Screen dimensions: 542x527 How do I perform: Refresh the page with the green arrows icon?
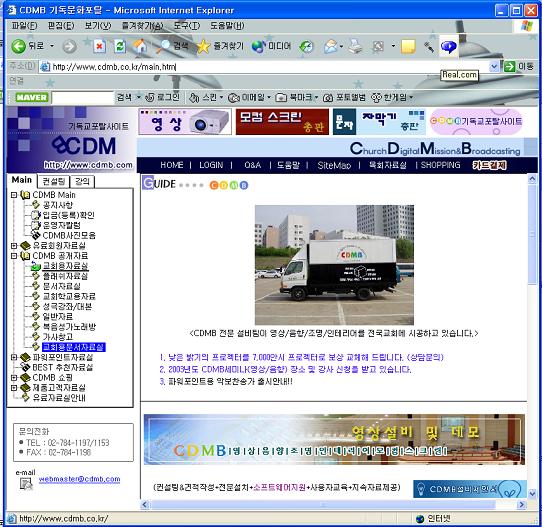pos(120,46)
